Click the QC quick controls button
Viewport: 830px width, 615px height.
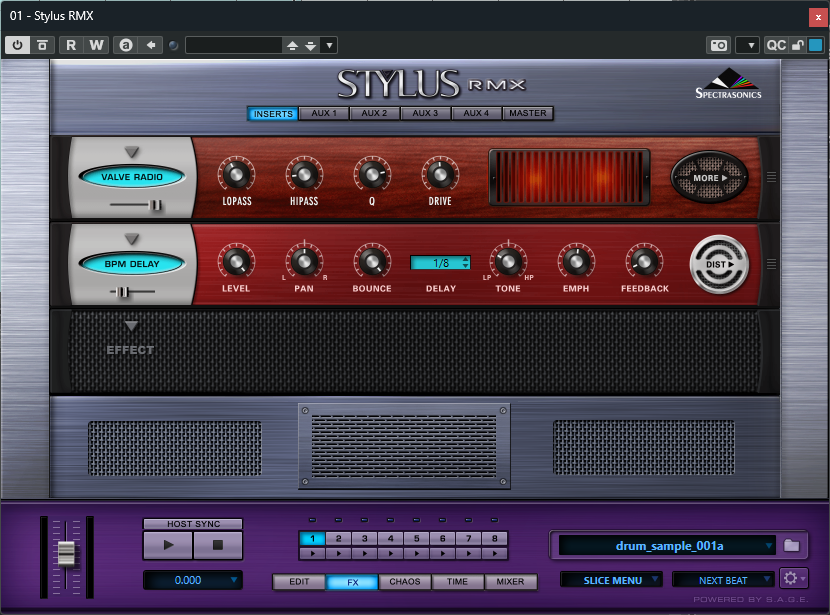point(776,45)
